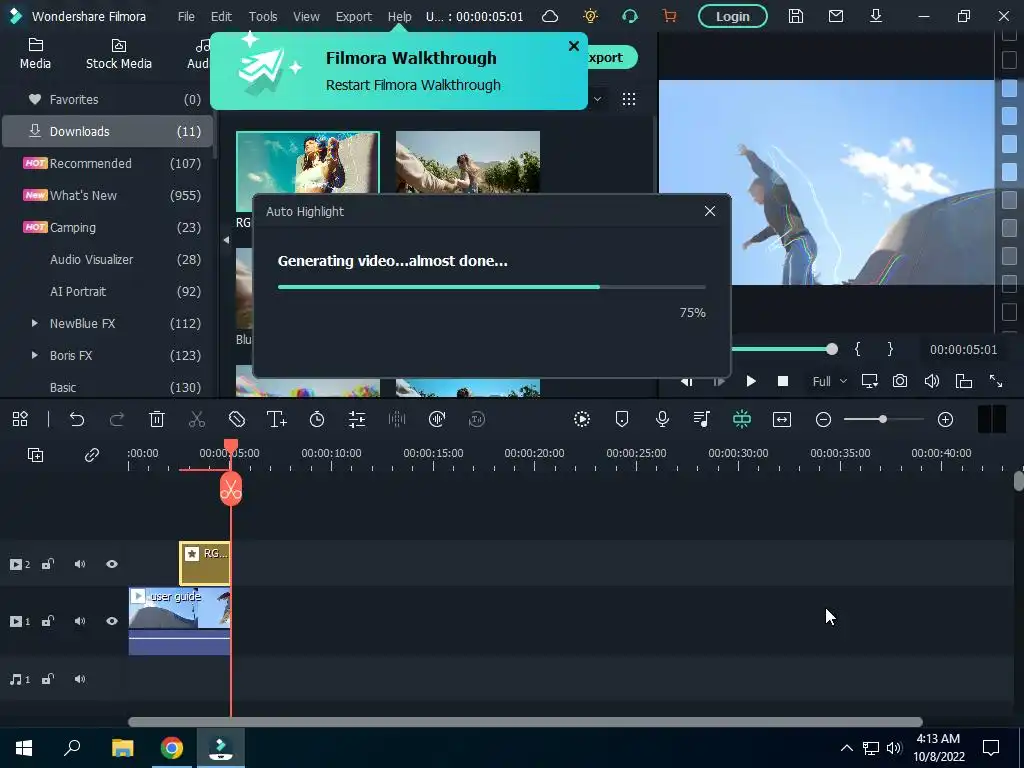The height and width of the screenshot is (768, 1024).
Task: Select the user guide clip on track 1
Action: (180, 620)
